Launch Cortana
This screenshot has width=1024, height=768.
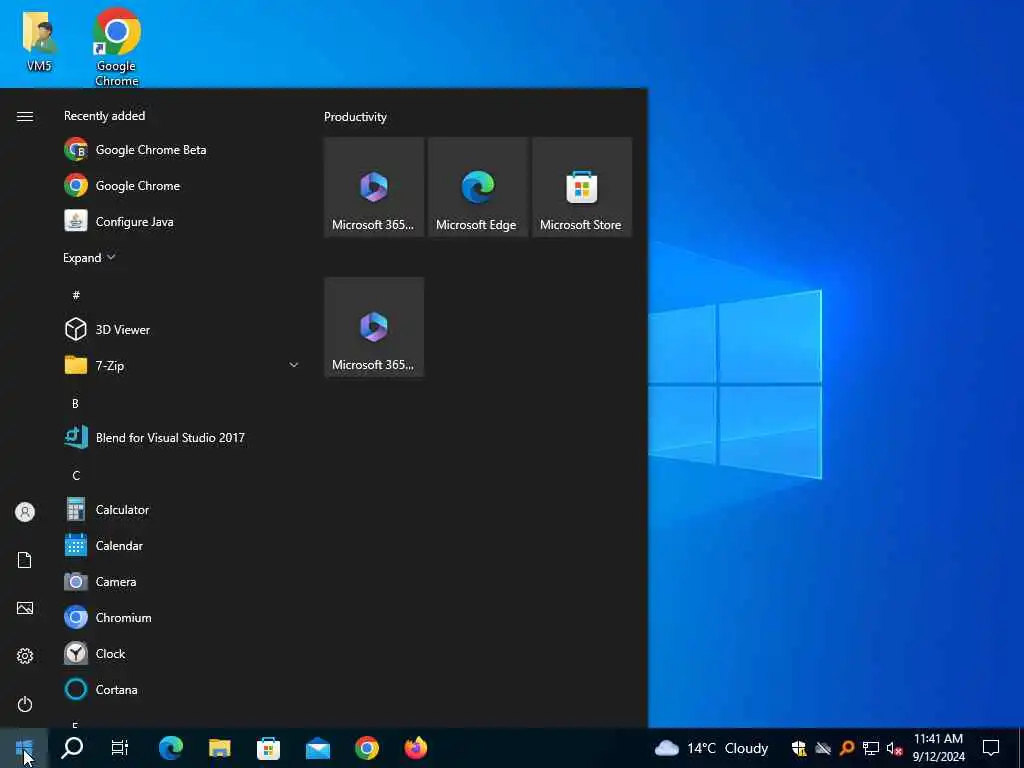(182, 689)
